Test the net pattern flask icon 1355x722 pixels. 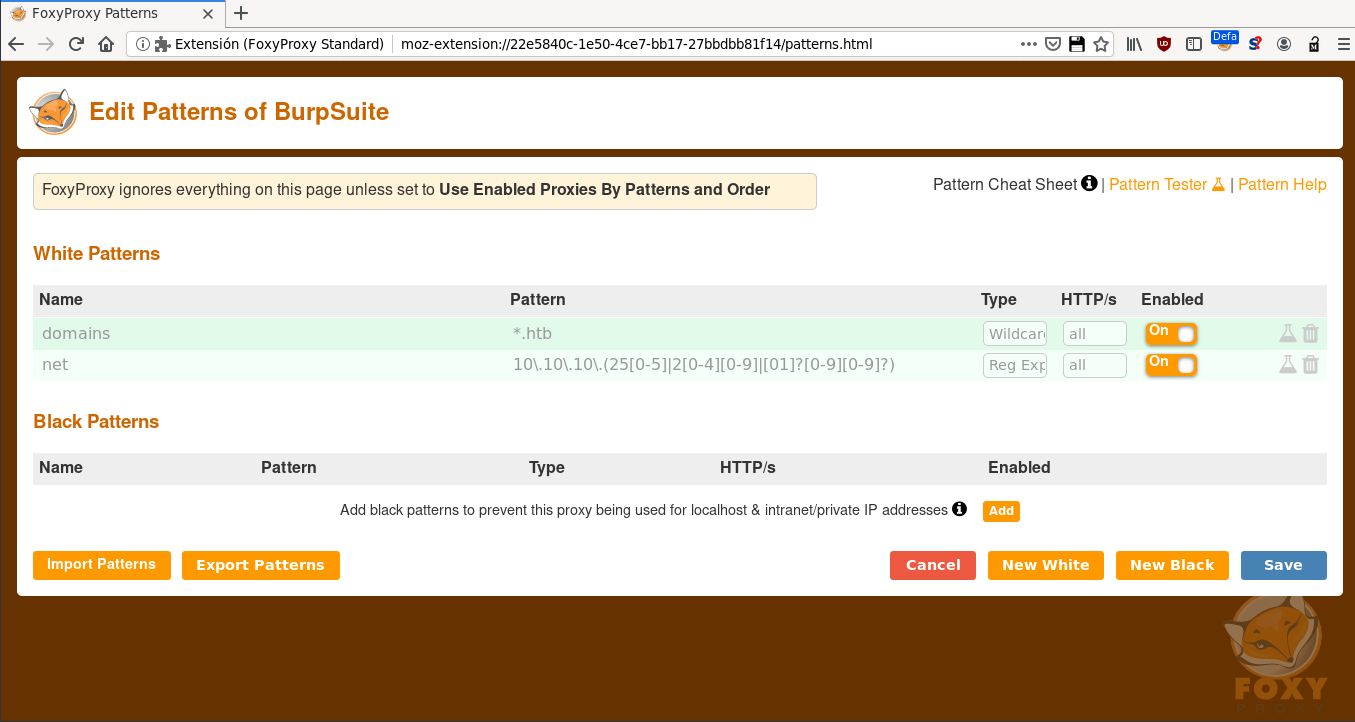(1288, 365)
